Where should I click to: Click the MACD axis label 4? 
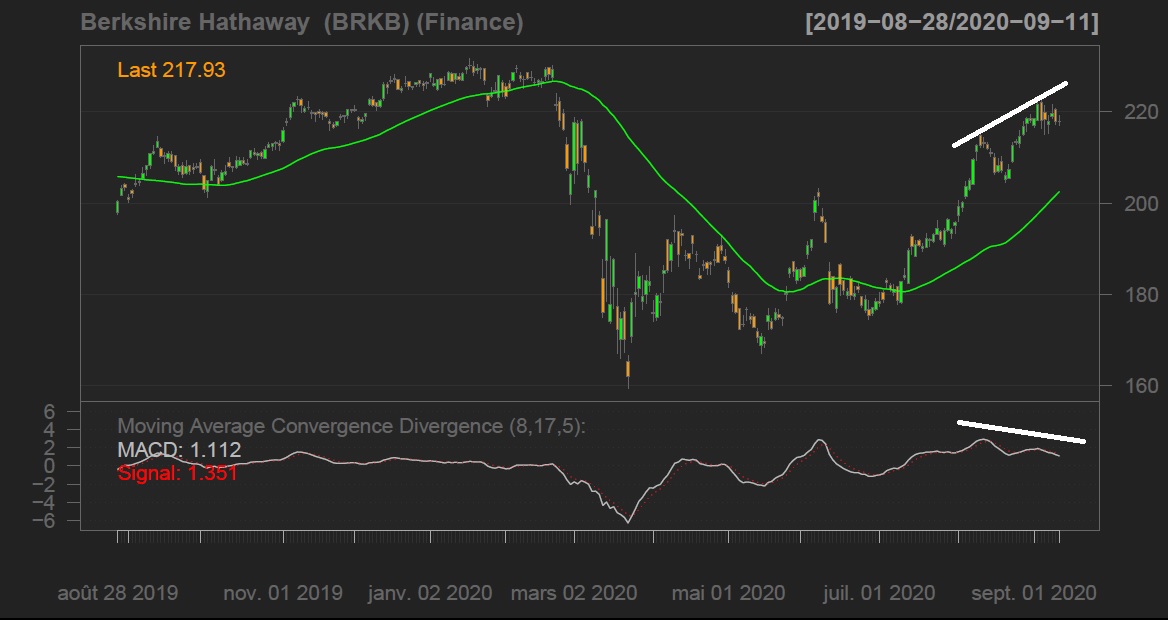[50, 429]
